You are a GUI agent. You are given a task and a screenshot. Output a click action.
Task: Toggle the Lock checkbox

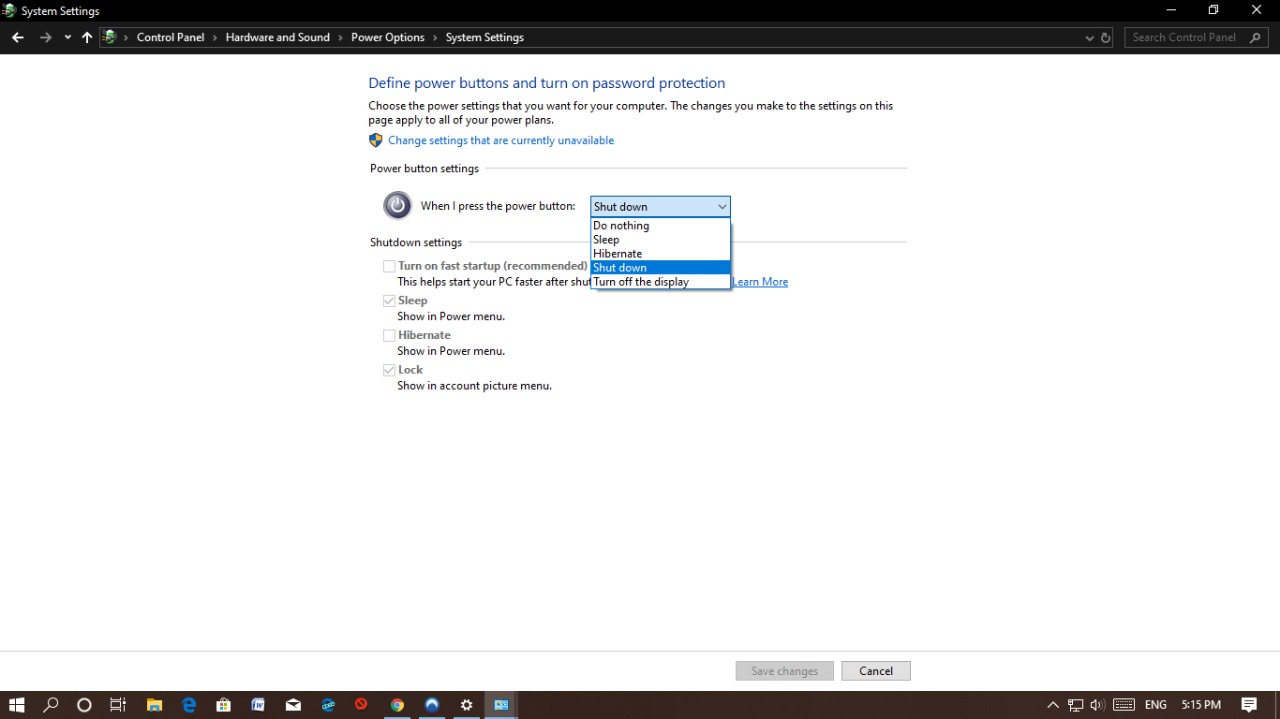(x=389, y=370)
